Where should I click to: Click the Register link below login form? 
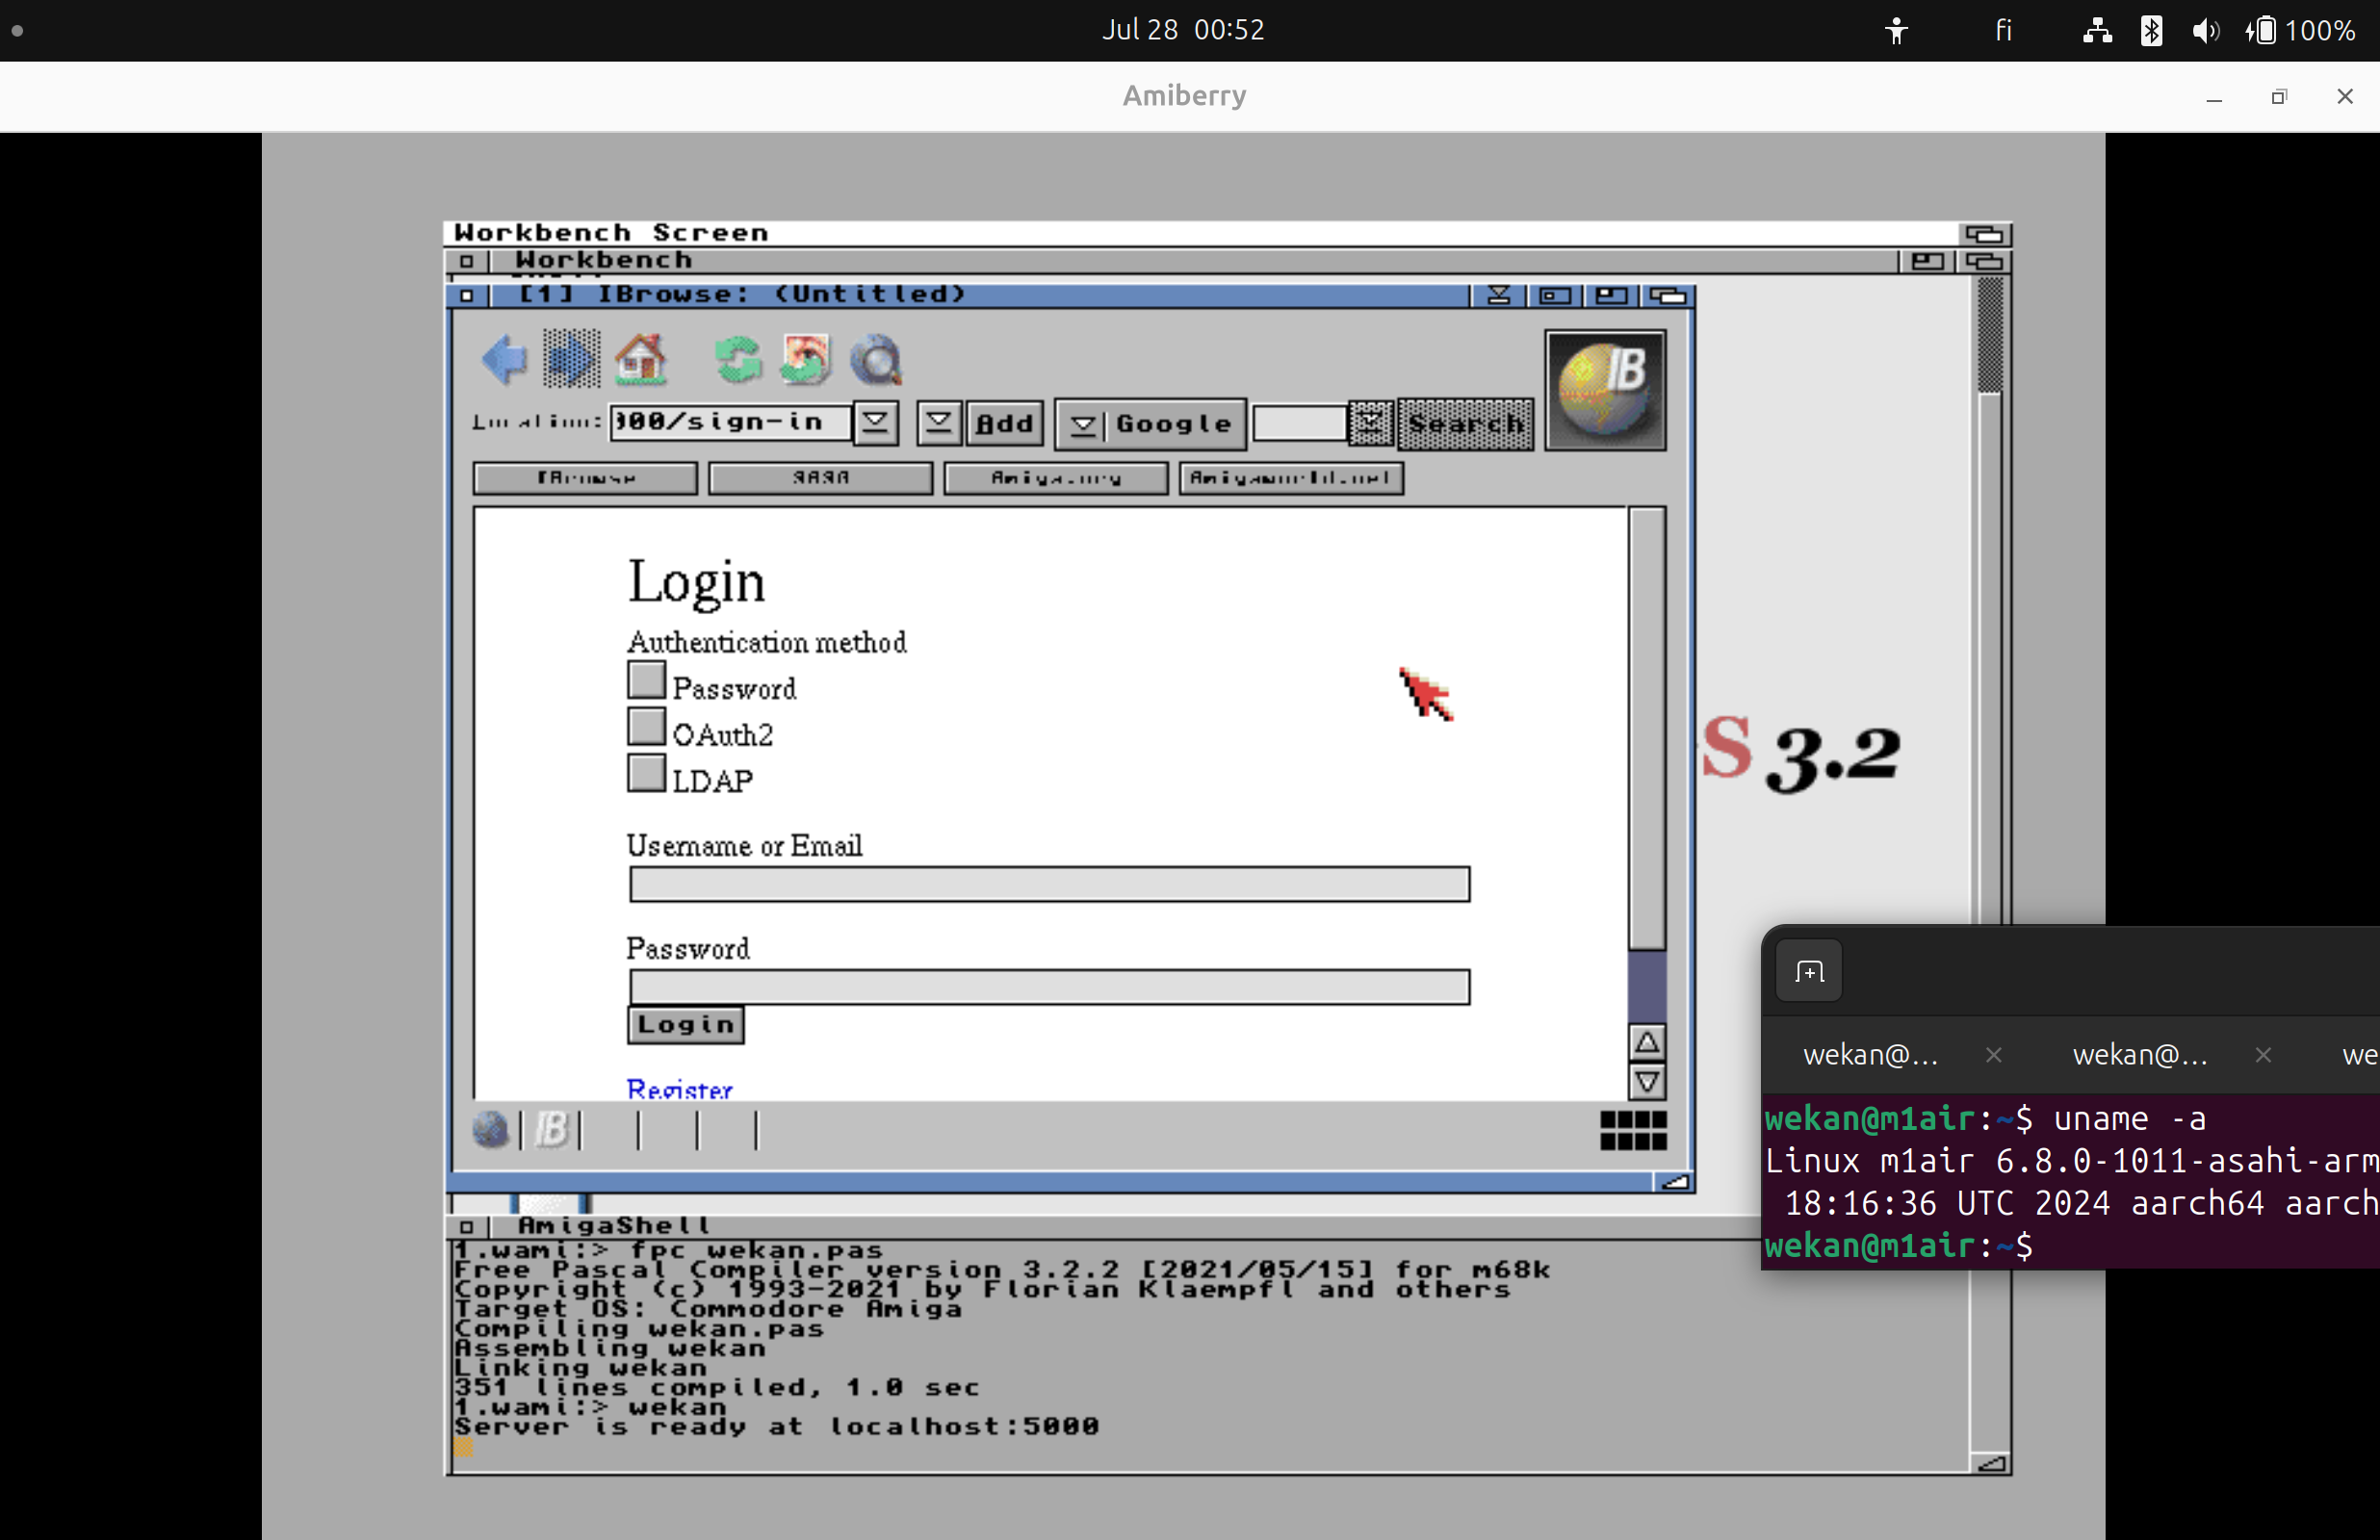pos(678,1088)
